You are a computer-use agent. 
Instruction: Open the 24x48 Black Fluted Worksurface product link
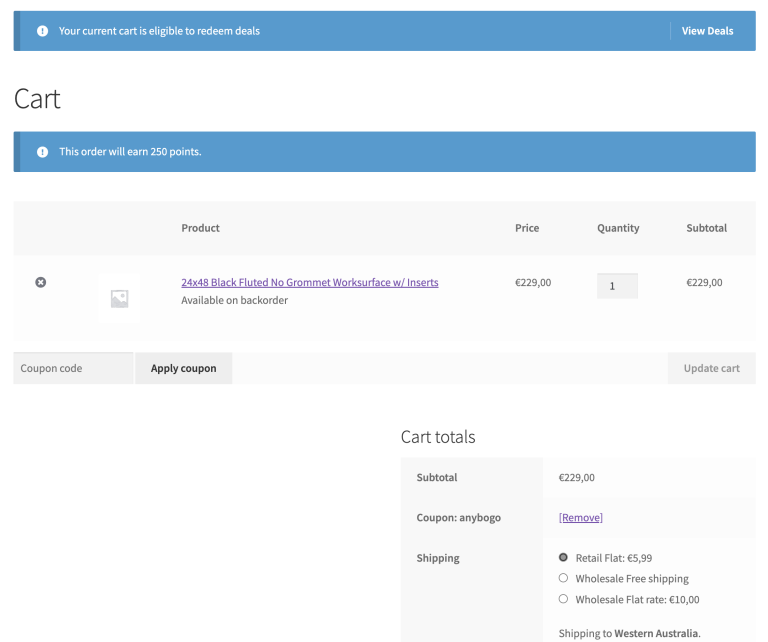[x=310, y=283]
